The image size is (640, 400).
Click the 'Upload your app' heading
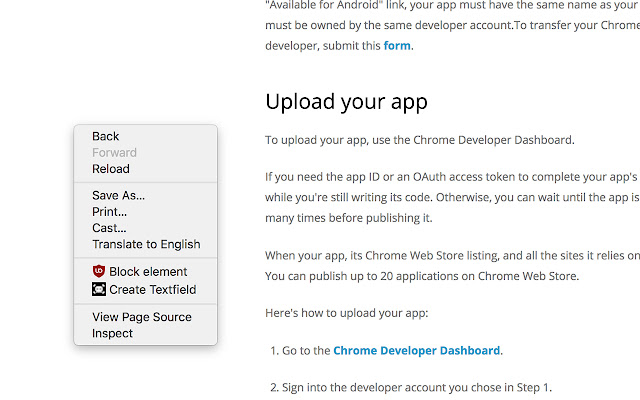tap(346, 101)
